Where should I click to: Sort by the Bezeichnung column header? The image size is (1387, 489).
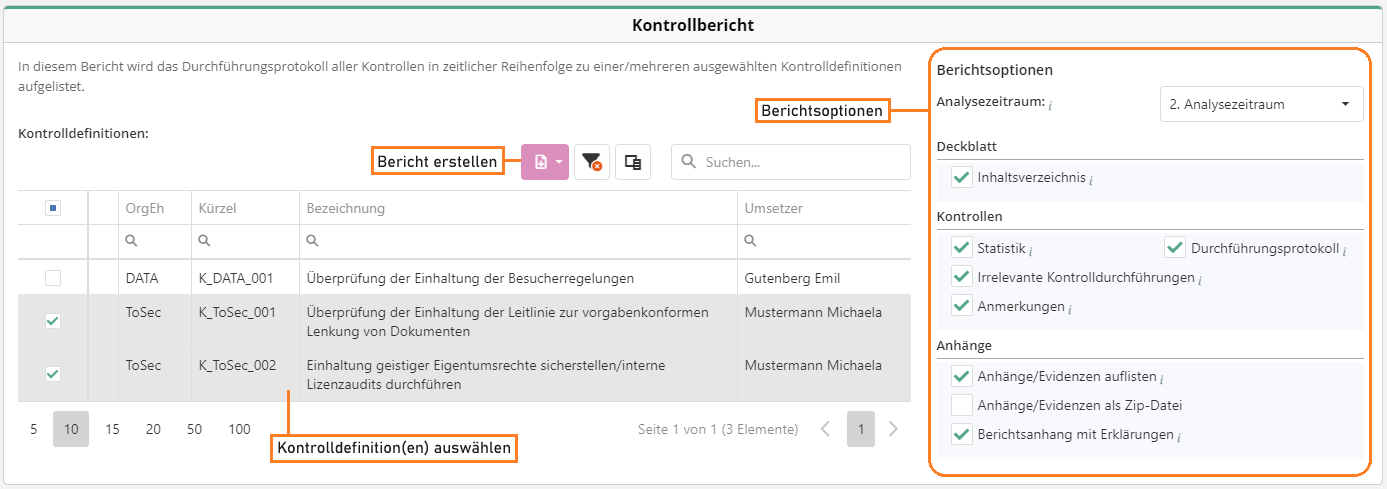click(345, 208)
